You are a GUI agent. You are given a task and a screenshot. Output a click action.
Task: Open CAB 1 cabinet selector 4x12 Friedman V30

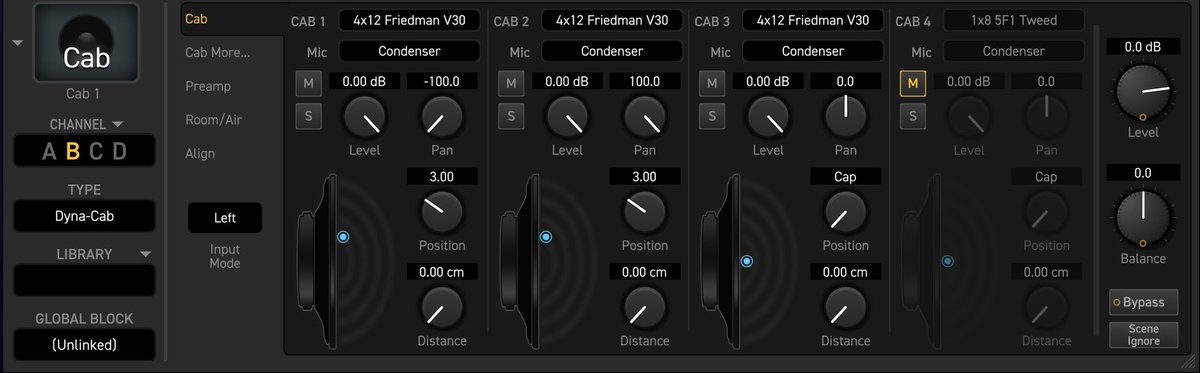pos(410,20)
